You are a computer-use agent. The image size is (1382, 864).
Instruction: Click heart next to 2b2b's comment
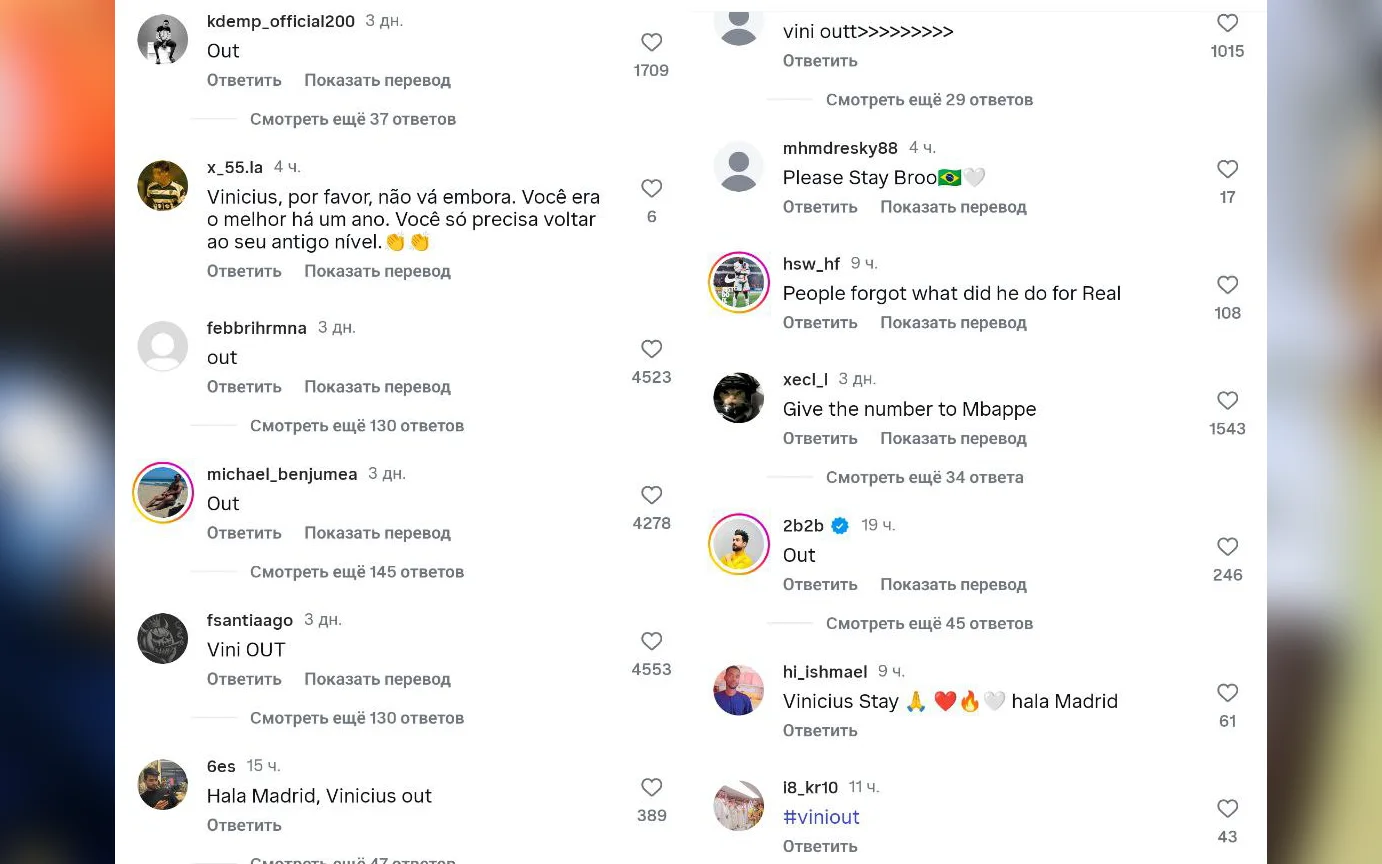click(1227, 547)
